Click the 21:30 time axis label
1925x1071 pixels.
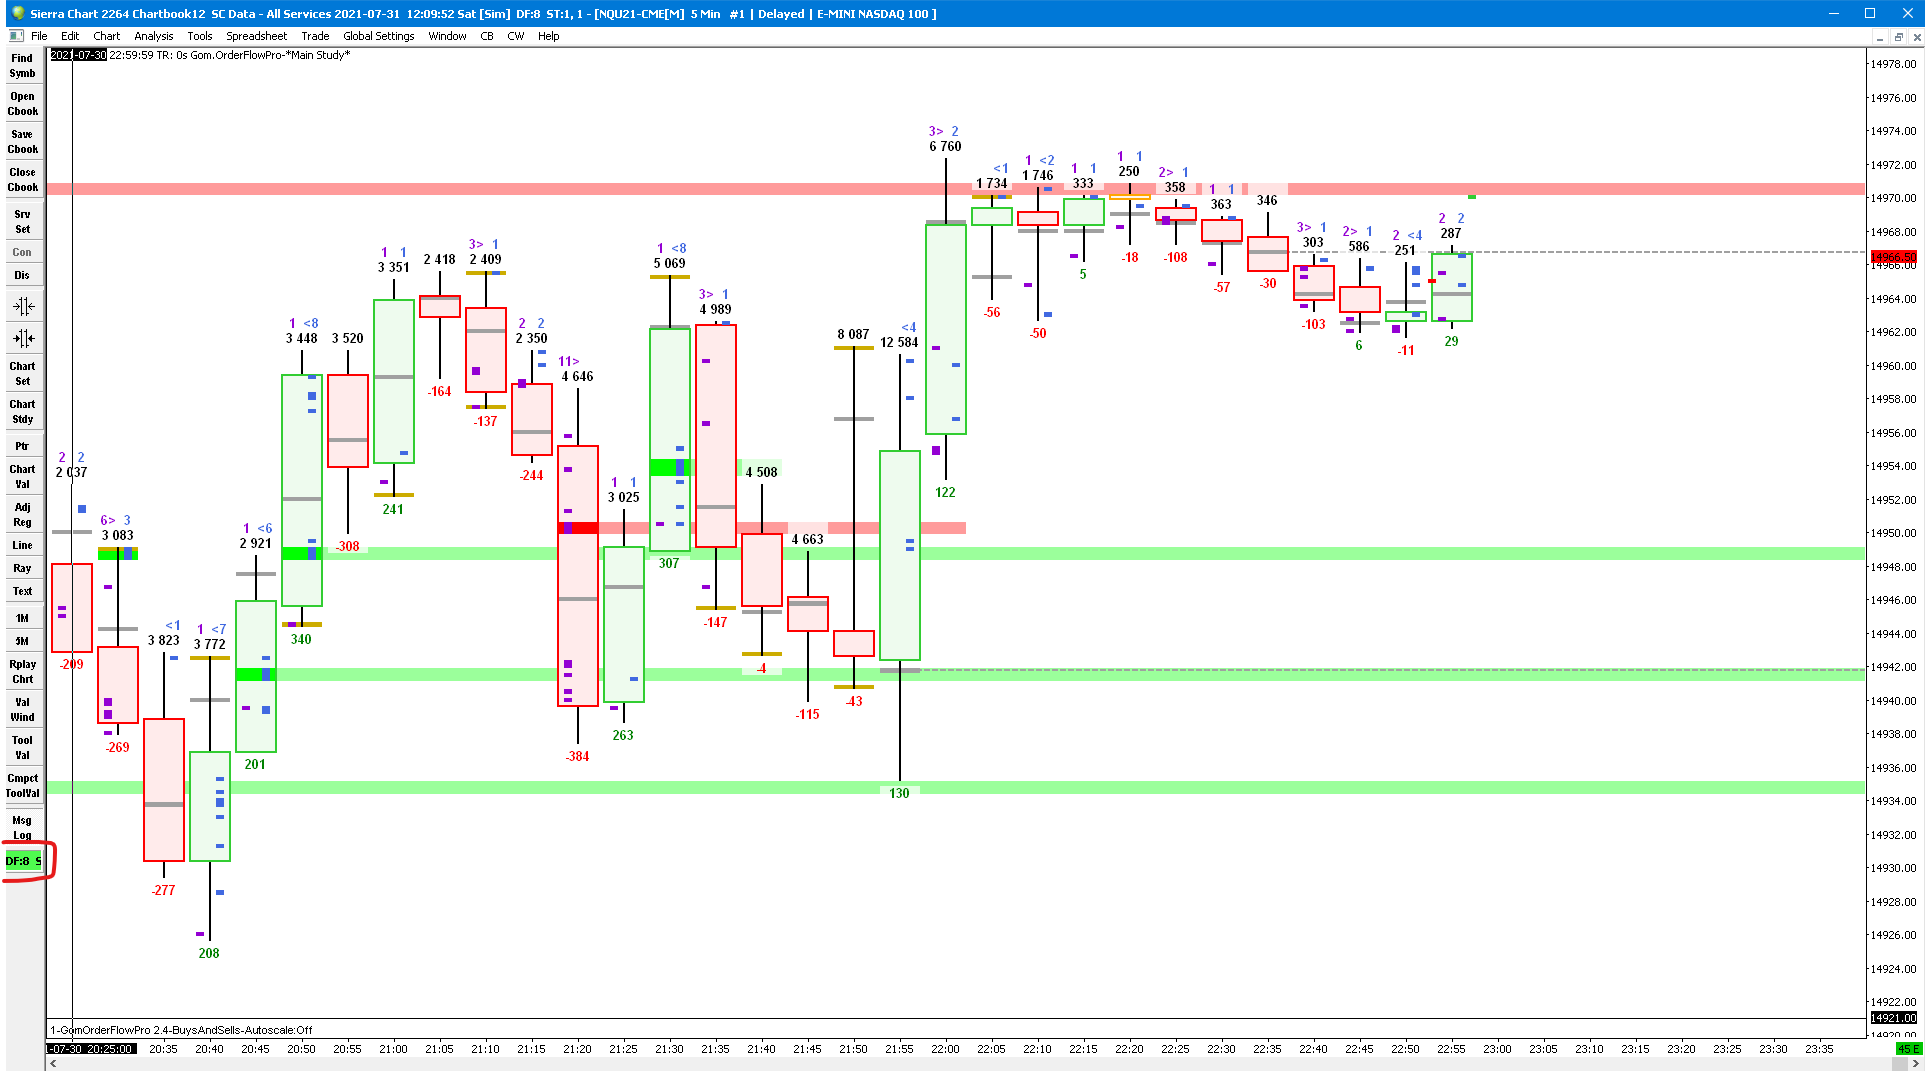[669, 1049]
